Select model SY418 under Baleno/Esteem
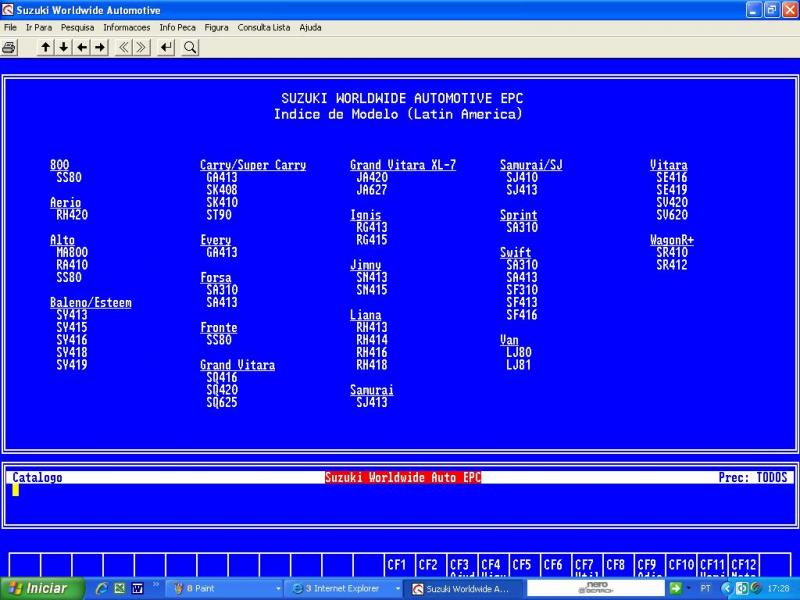 pyautogui.click(x=72, y=353)
